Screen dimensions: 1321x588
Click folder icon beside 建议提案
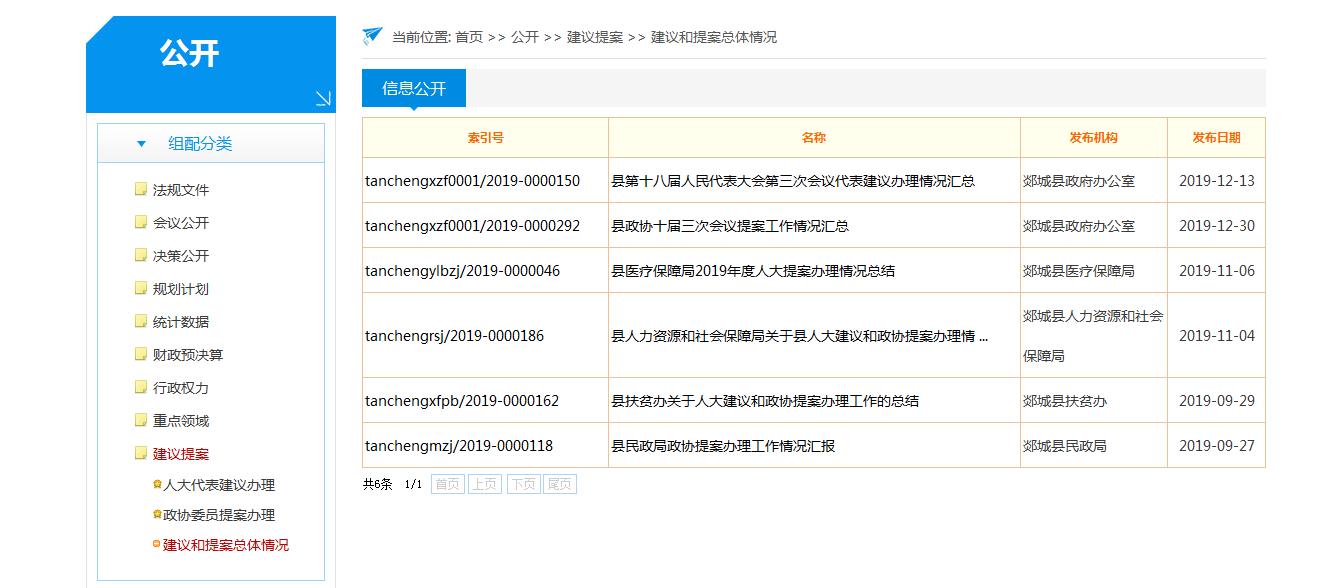pos(141,454)
